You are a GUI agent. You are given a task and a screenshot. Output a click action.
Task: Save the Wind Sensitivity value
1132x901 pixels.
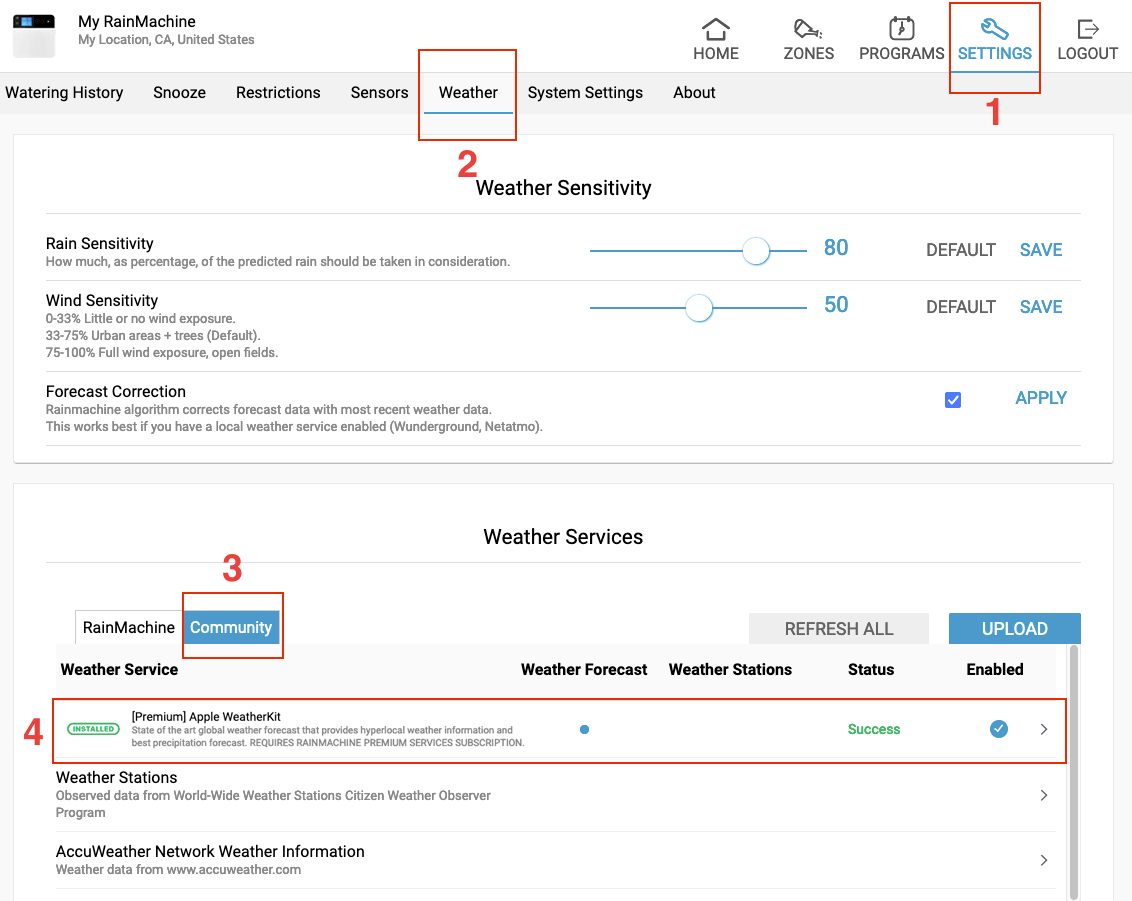(x=1040, y=307)
